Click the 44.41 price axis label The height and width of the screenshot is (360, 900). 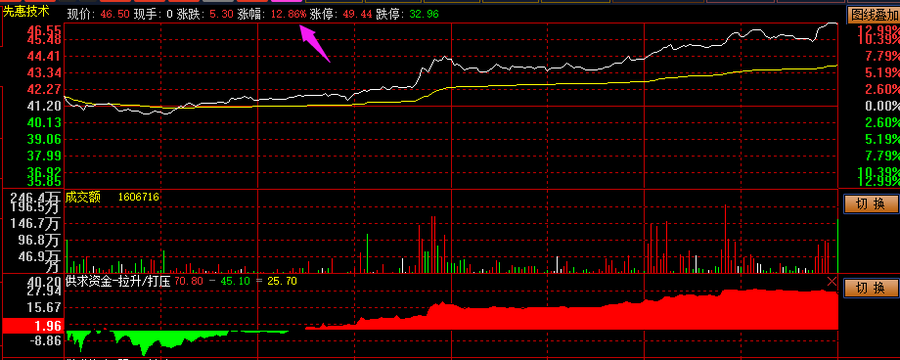45,56
